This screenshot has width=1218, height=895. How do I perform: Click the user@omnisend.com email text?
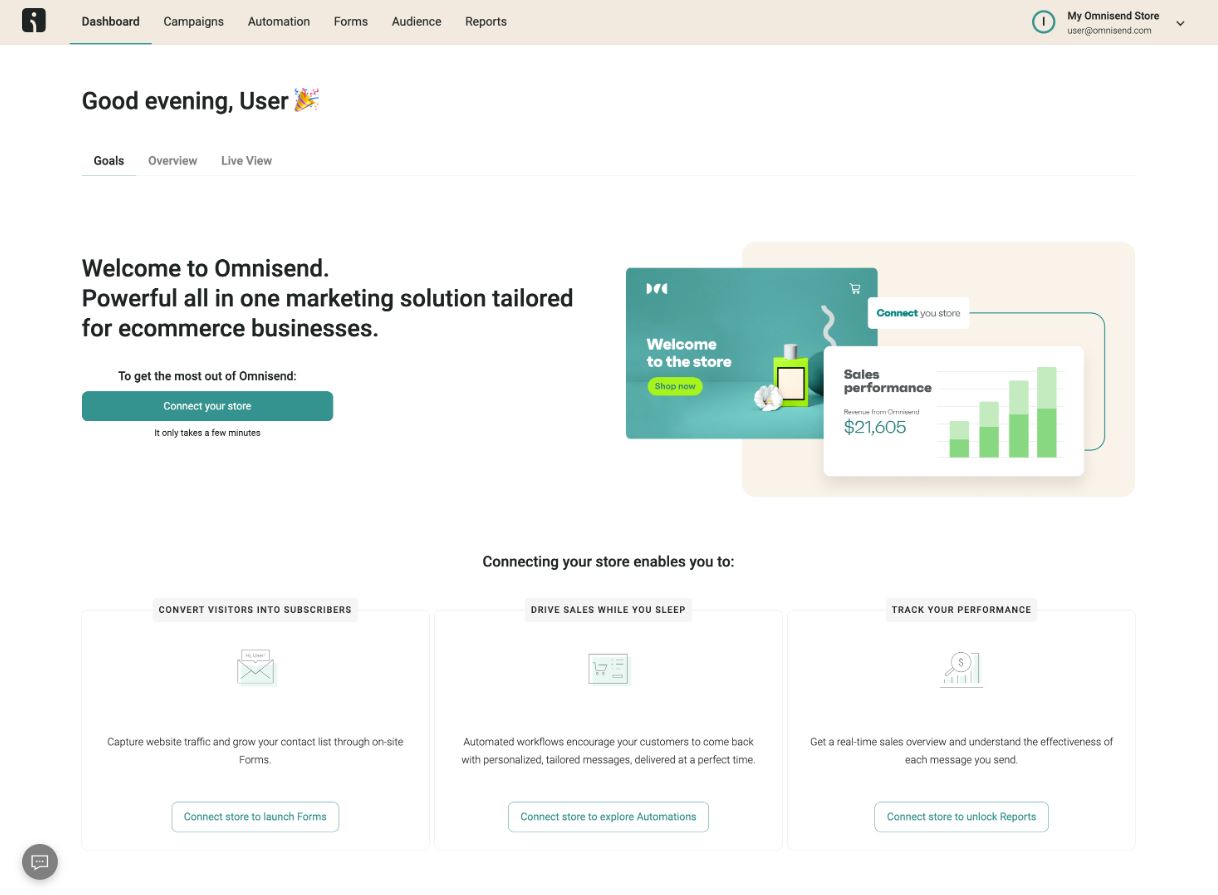[1109, 31]
